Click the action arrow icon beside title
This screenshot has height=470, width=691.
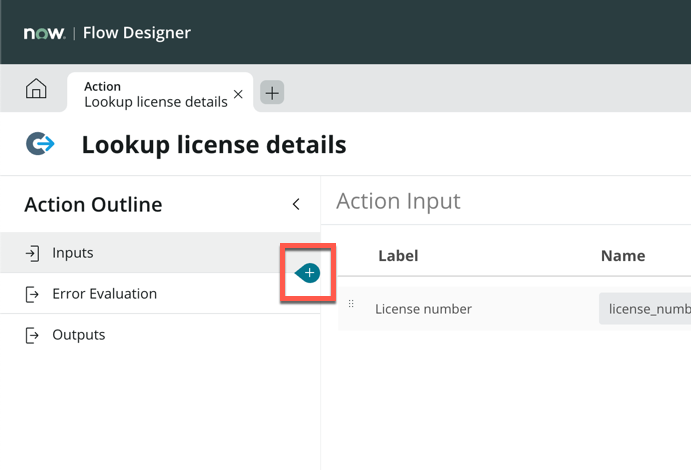click(x=41, y=145)
